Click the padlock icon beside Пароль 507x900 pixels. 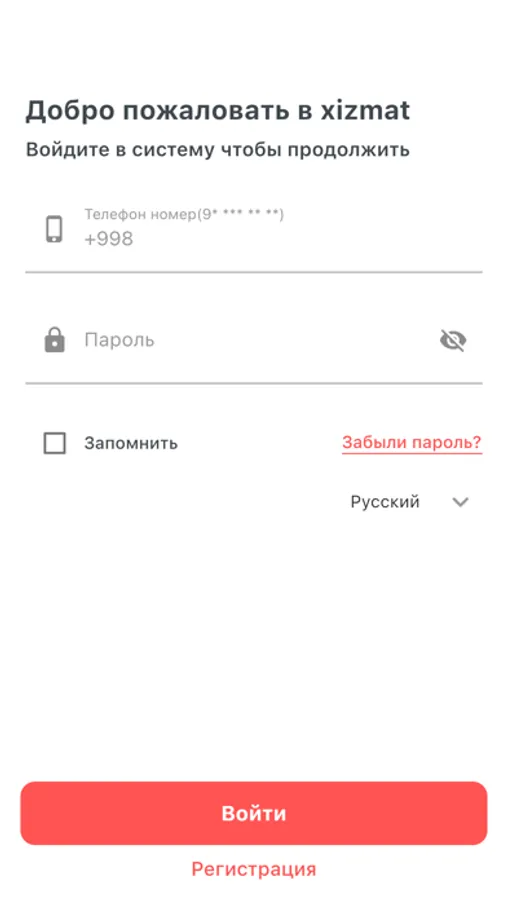pyautogui.click(x=55, y=340)
